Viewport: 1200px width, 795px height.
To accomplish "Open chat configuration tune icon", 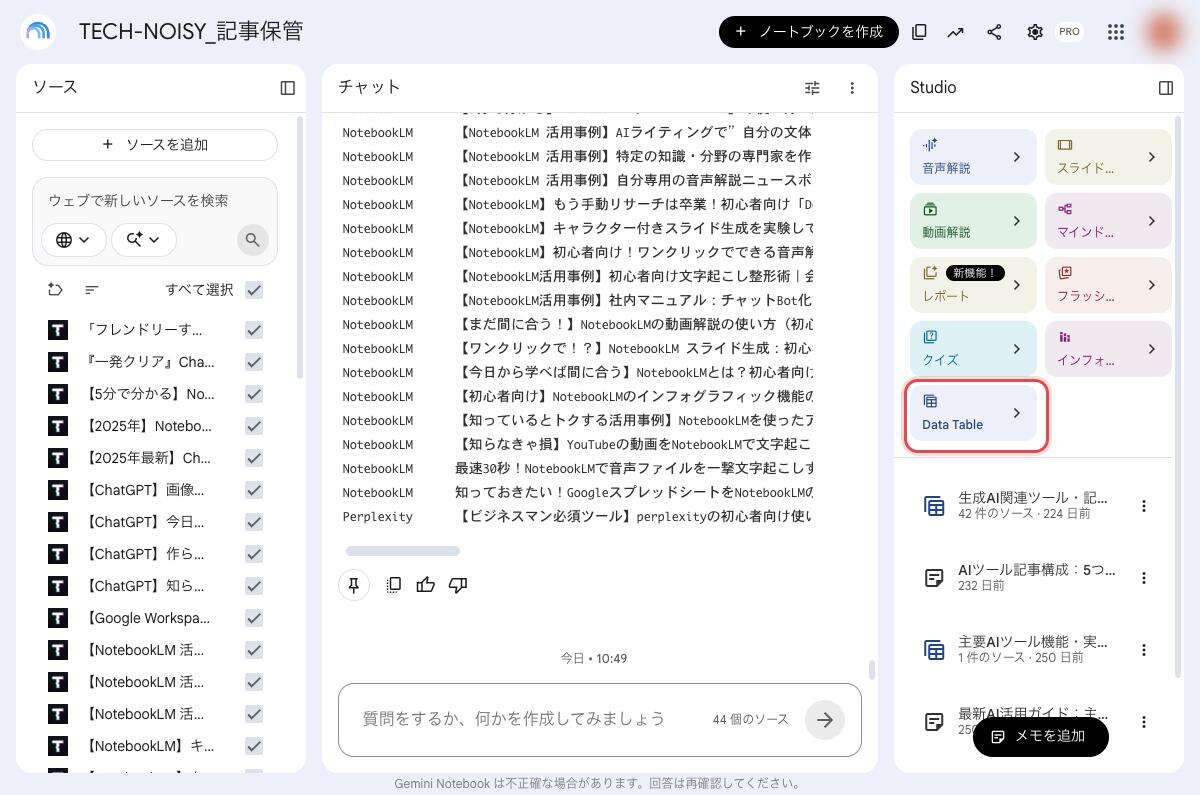I will (x=812, y=88).
